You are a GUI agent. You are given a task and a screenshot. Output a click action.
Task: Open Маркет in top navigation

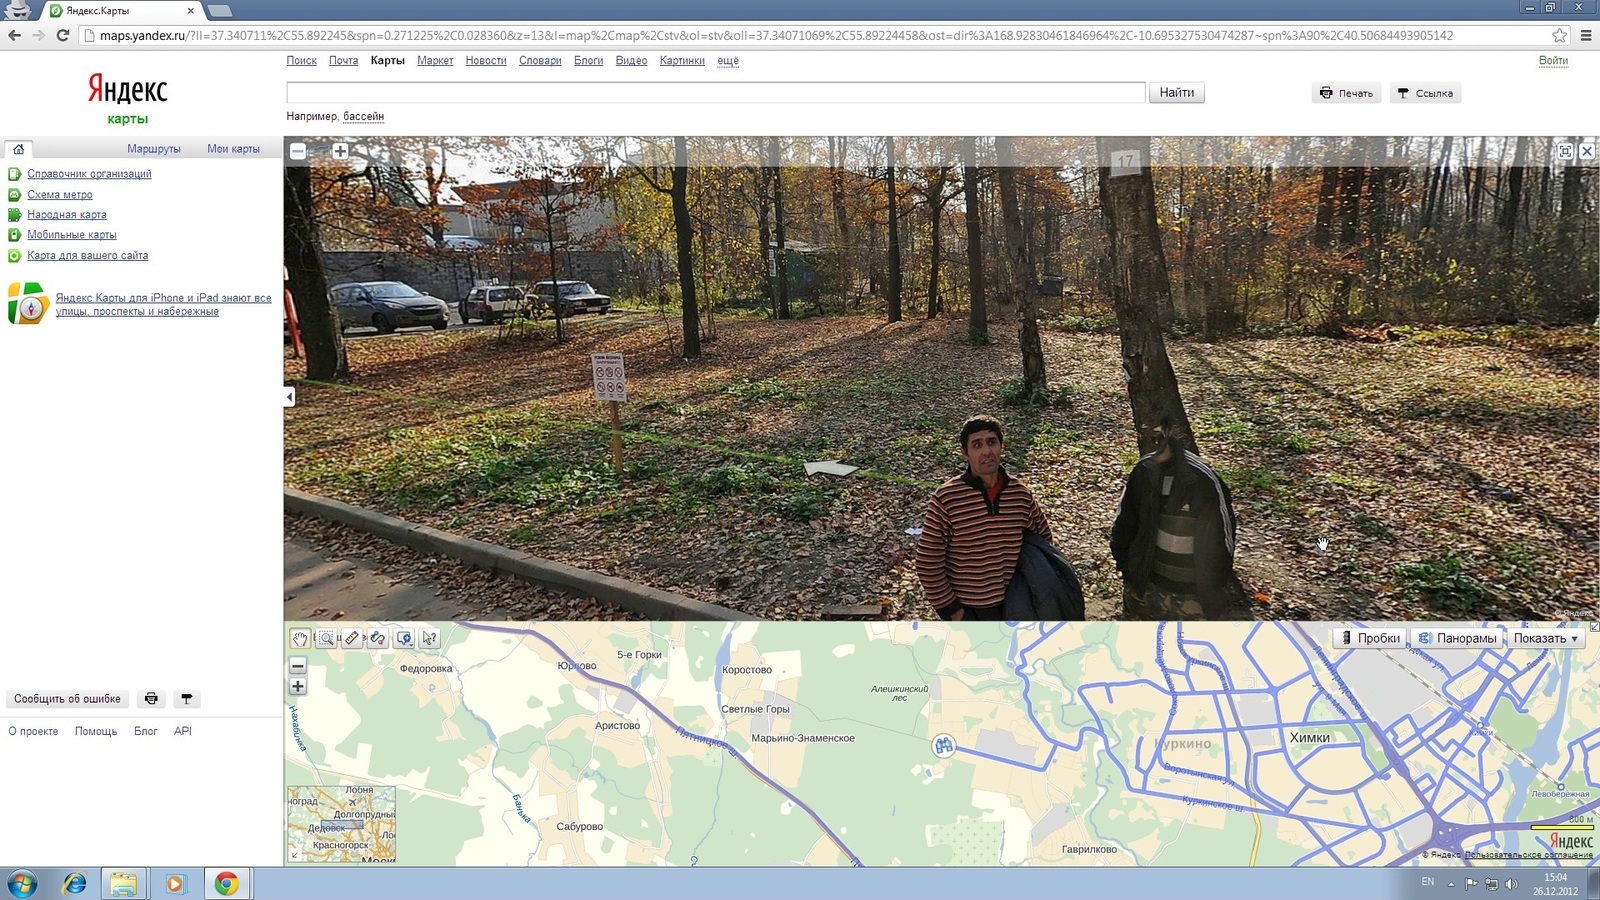(x=435, y=61)
